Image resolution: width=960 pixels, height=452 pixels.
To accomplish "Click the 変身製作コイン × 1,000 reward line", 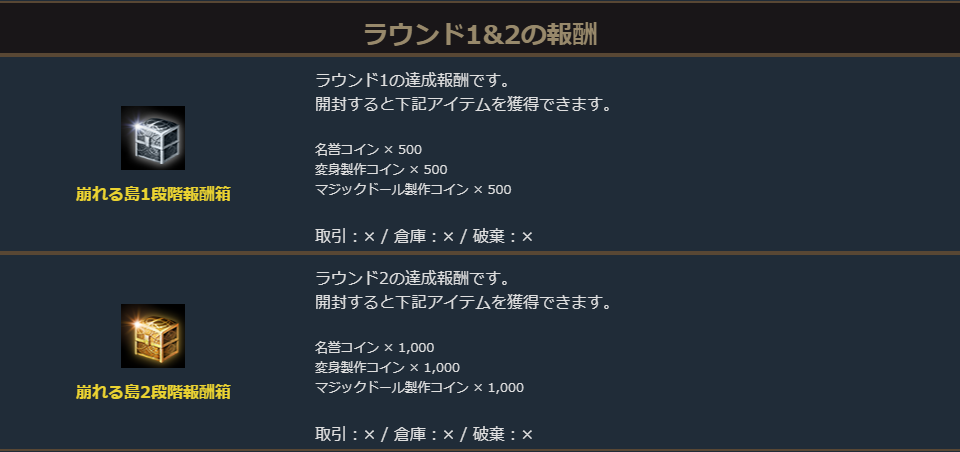I will 387,367.
